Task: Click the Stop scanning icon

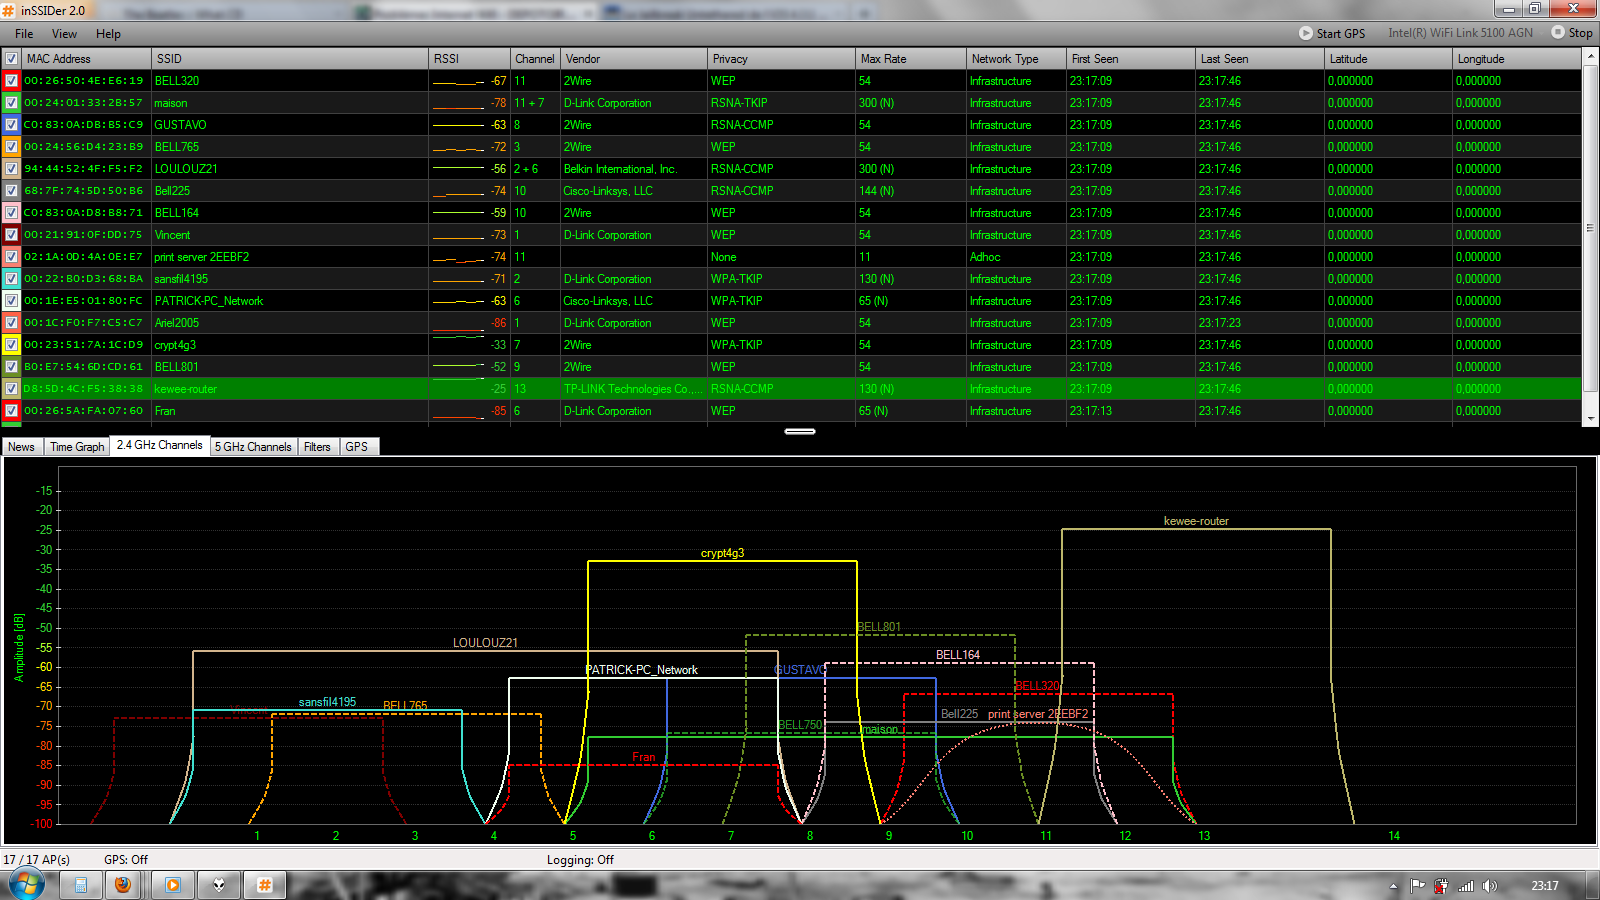Action: click(x=1558, y=32)
